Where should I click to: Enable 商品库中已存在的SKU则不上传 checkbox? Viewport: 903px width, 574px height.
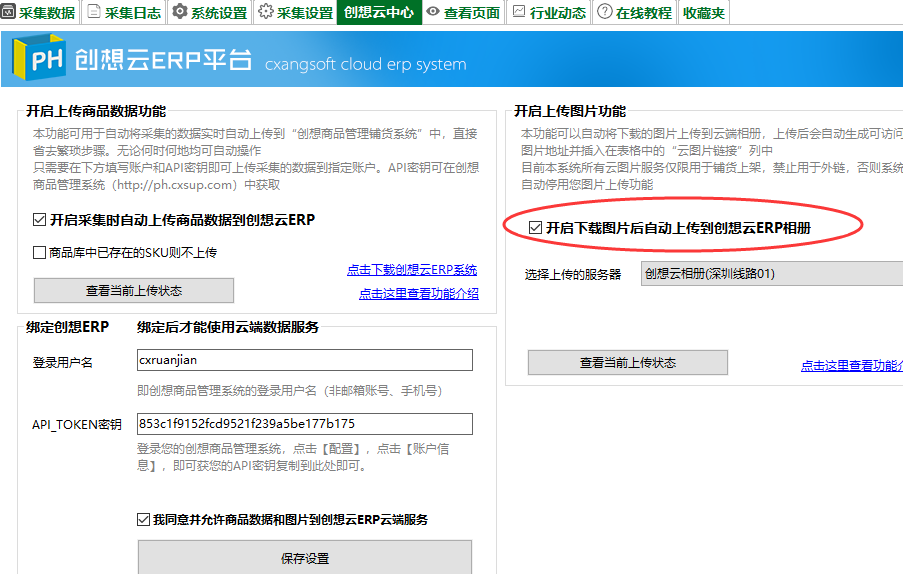[39, 252]
